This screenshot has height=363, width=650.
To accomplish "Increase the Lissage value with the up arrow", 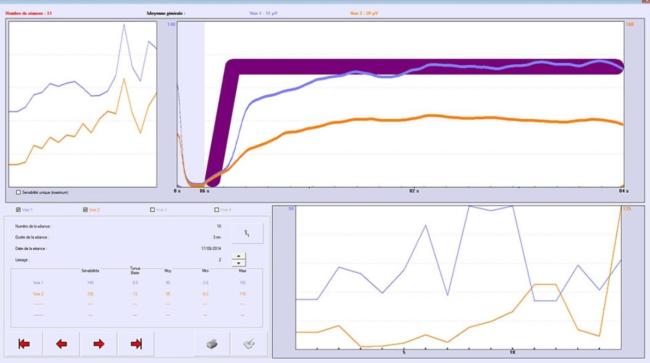I will [238, 256].
